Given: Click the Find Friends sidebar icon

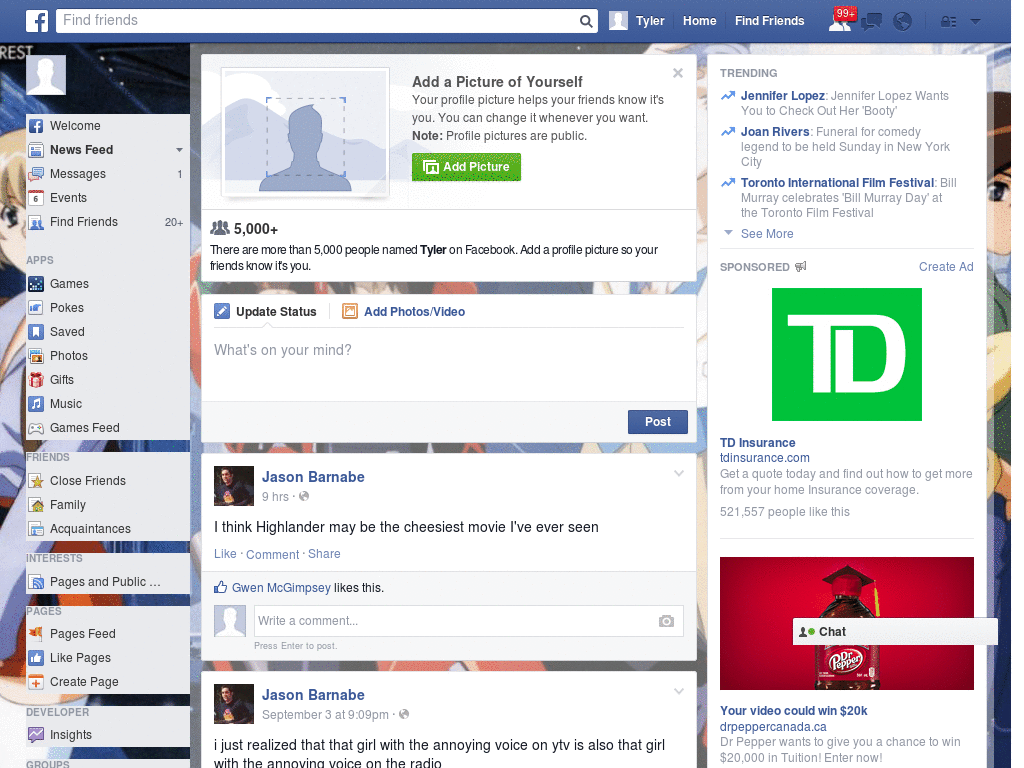Looking at the screenshot, I should coord(36,223).
